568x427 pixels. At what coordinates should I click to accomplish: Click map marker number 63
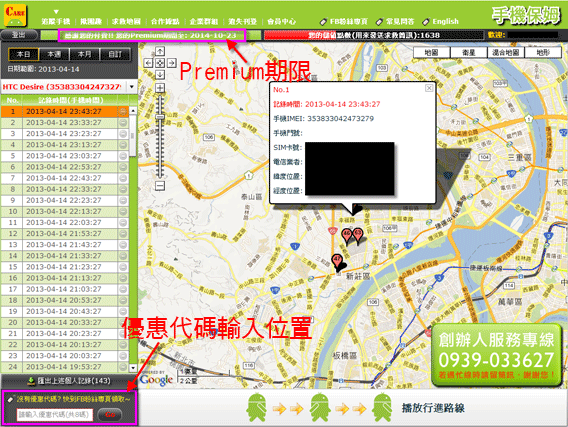[x=358, y=234]
